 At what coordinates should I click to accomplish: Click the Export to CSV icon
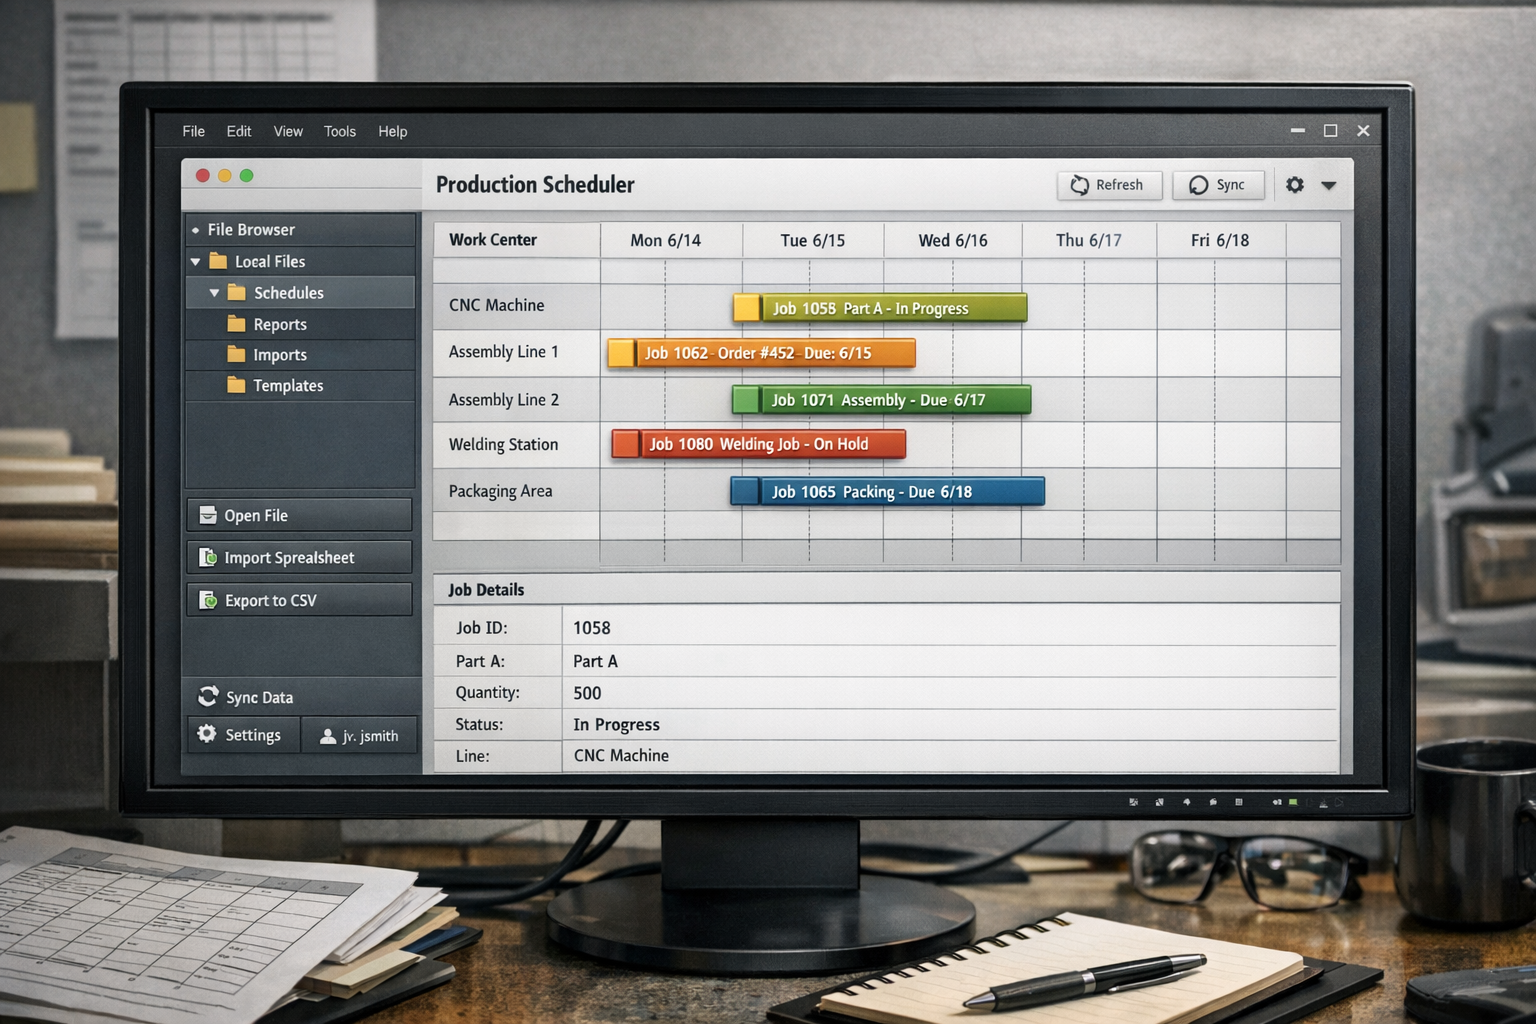click(x=208, y=600)
